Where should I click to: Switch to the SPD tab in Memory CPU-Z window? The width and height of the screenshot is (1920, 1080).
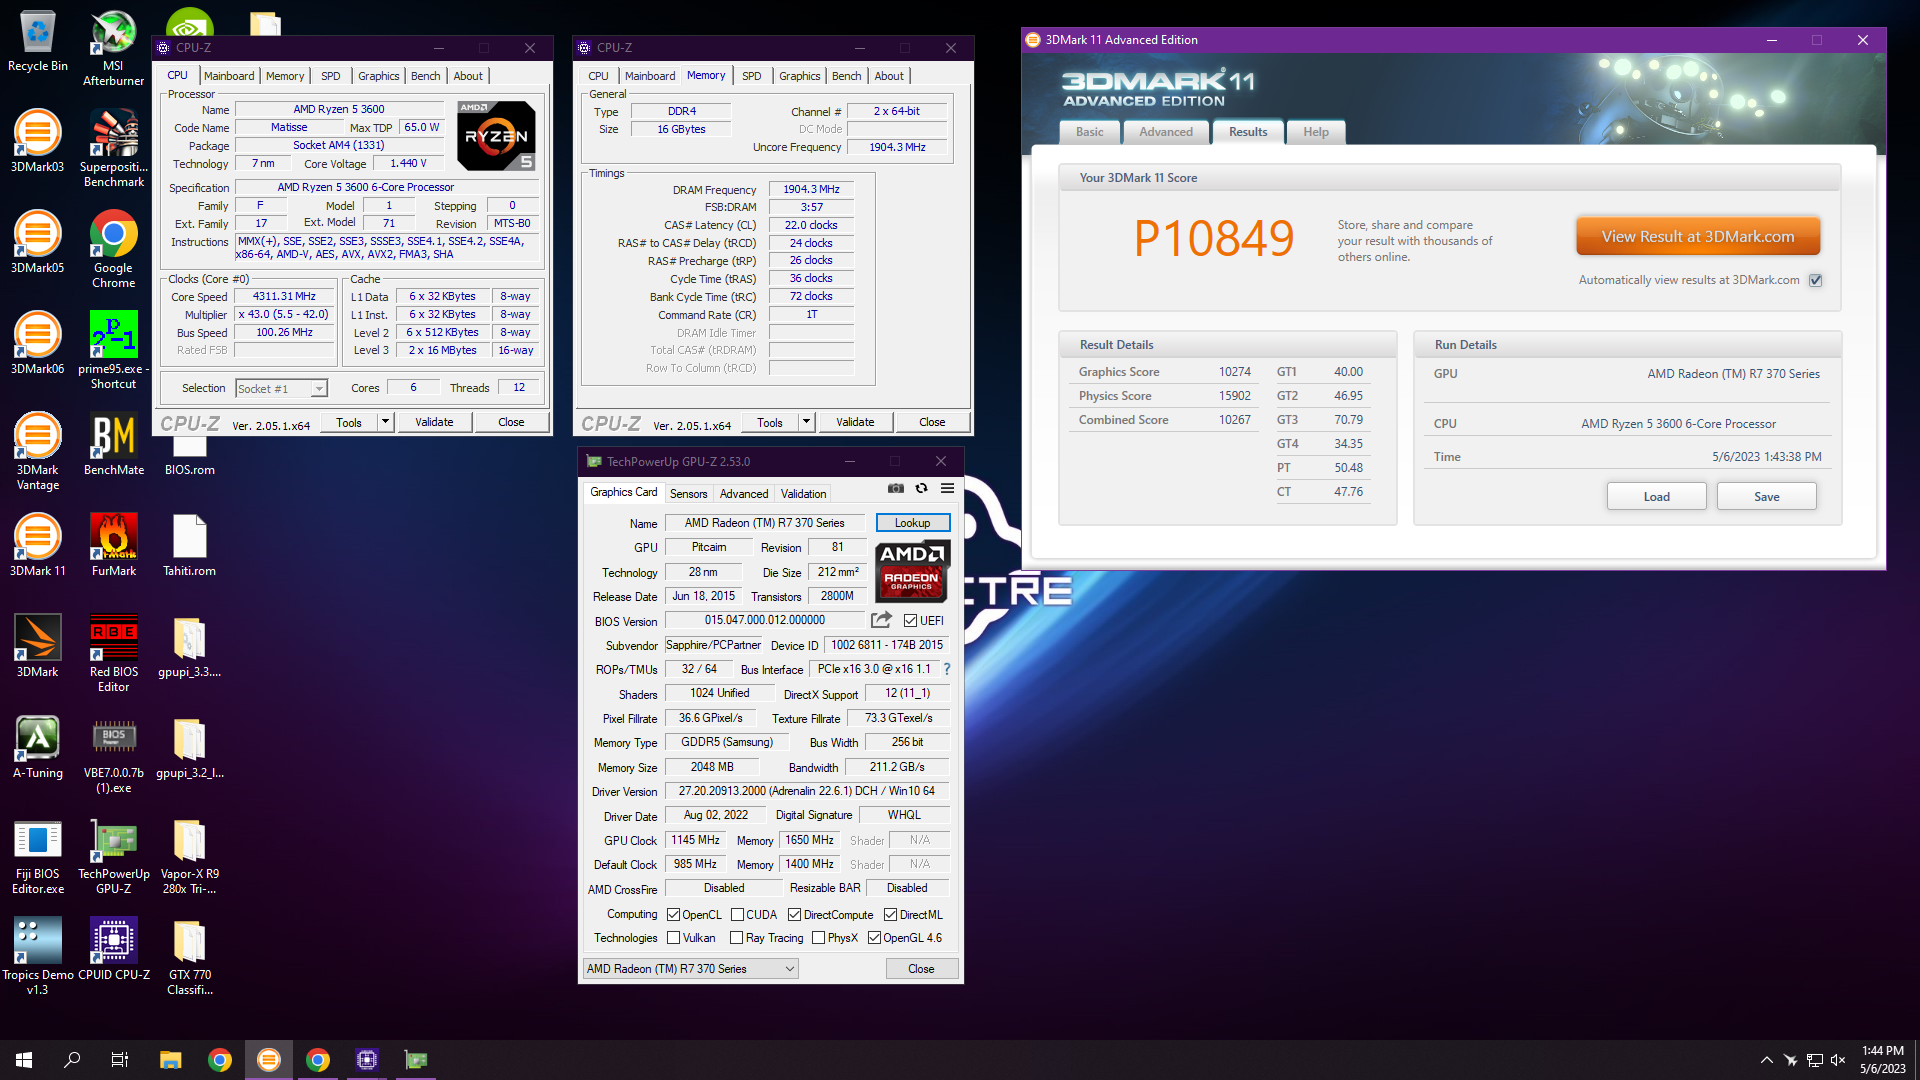[x=751, y=76]
